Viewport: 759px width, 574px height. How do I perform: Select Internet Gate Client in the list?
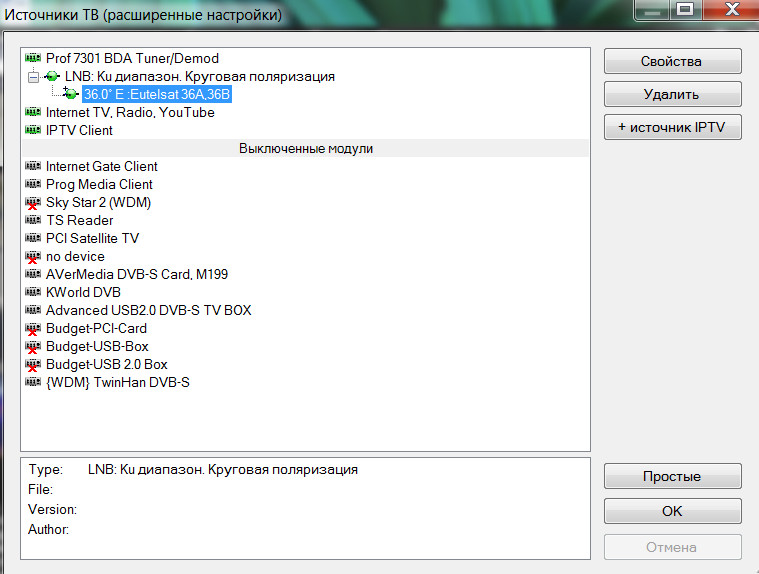click(101, 167)
